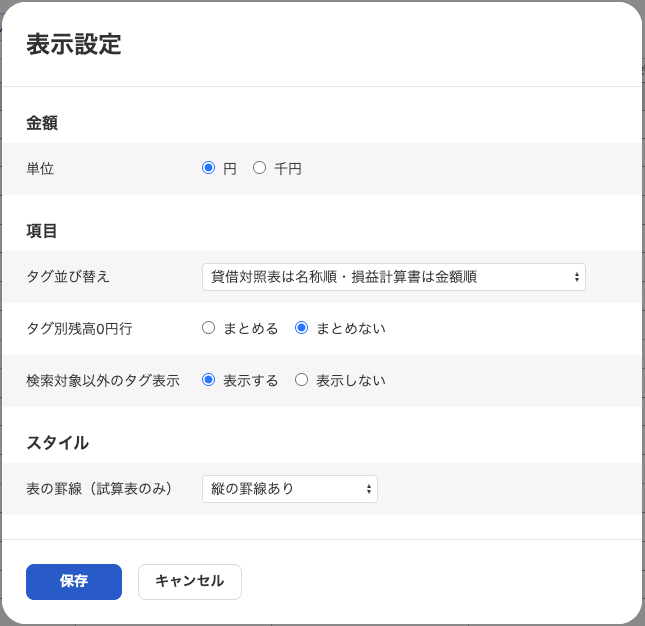Choose まとめない for タグ別残高0円行
The height and width of the screenshot is (626, 645).
tap(302, 328)
